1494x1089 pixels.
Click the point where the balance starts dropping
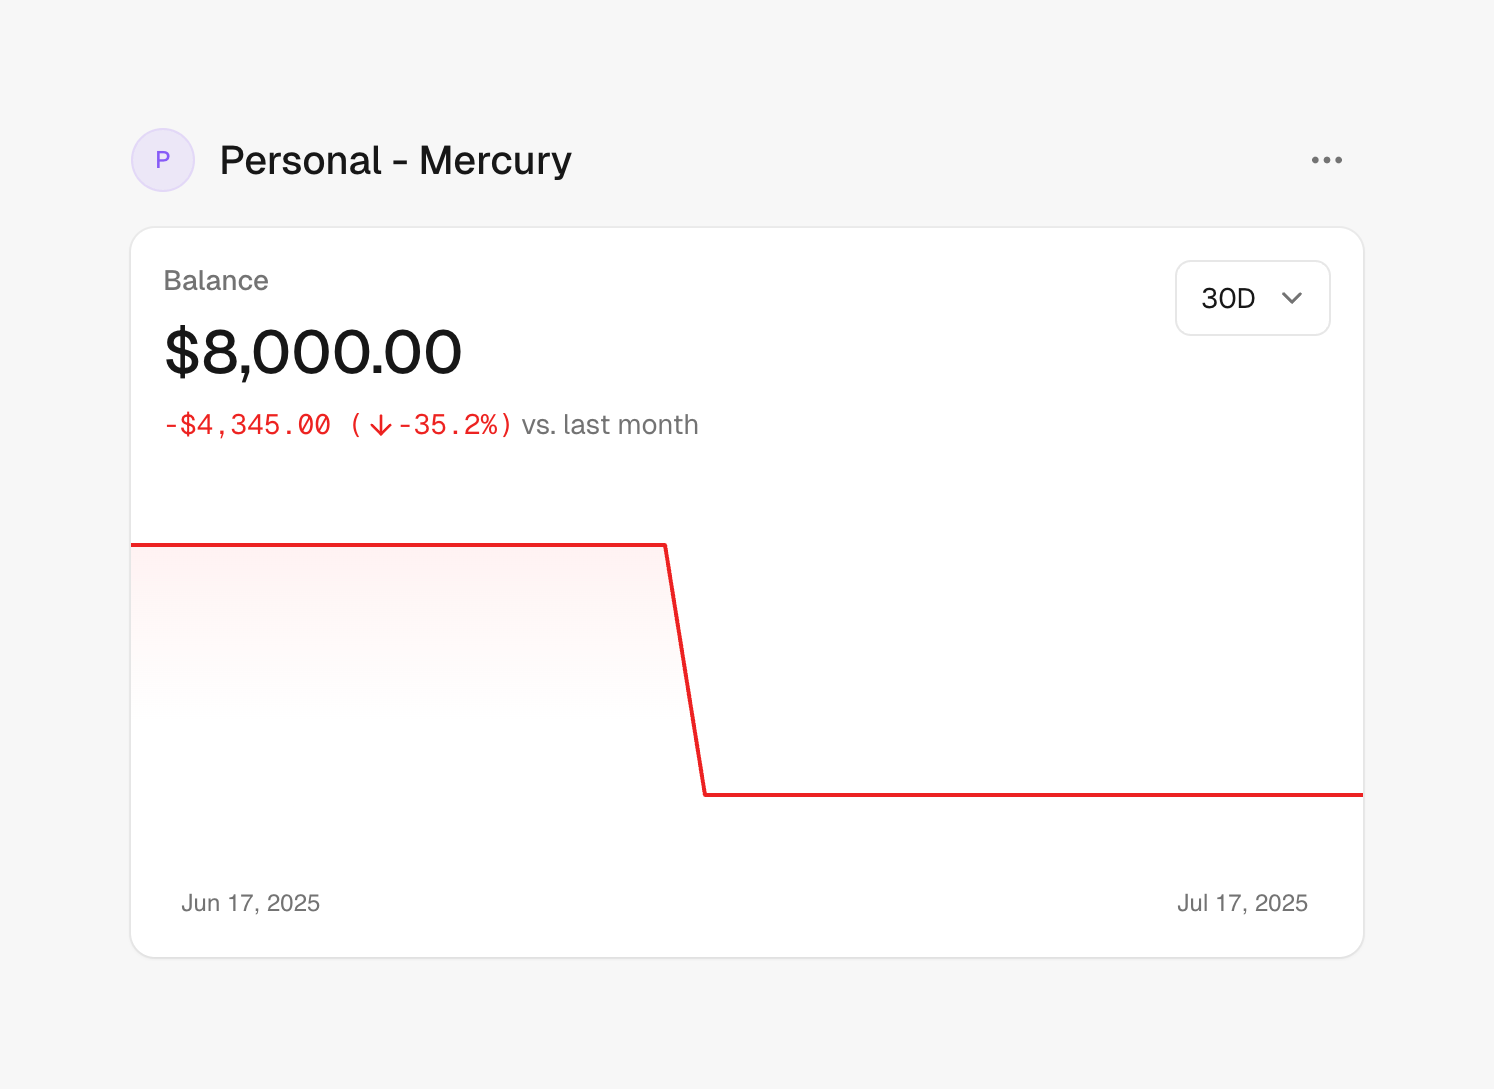click(x=665, y=545)
